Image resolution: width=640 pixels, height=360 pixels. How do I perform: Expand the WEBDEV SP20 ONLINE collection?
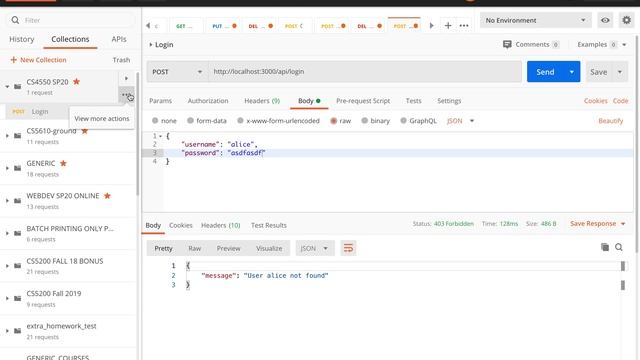click(7, 201)
